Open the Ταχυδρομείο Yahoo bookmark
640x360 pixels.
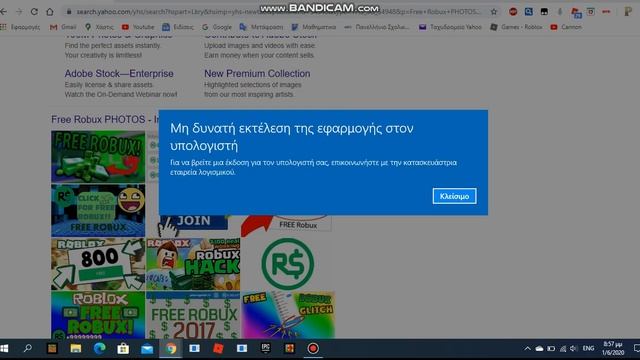(x=451, y=27)
